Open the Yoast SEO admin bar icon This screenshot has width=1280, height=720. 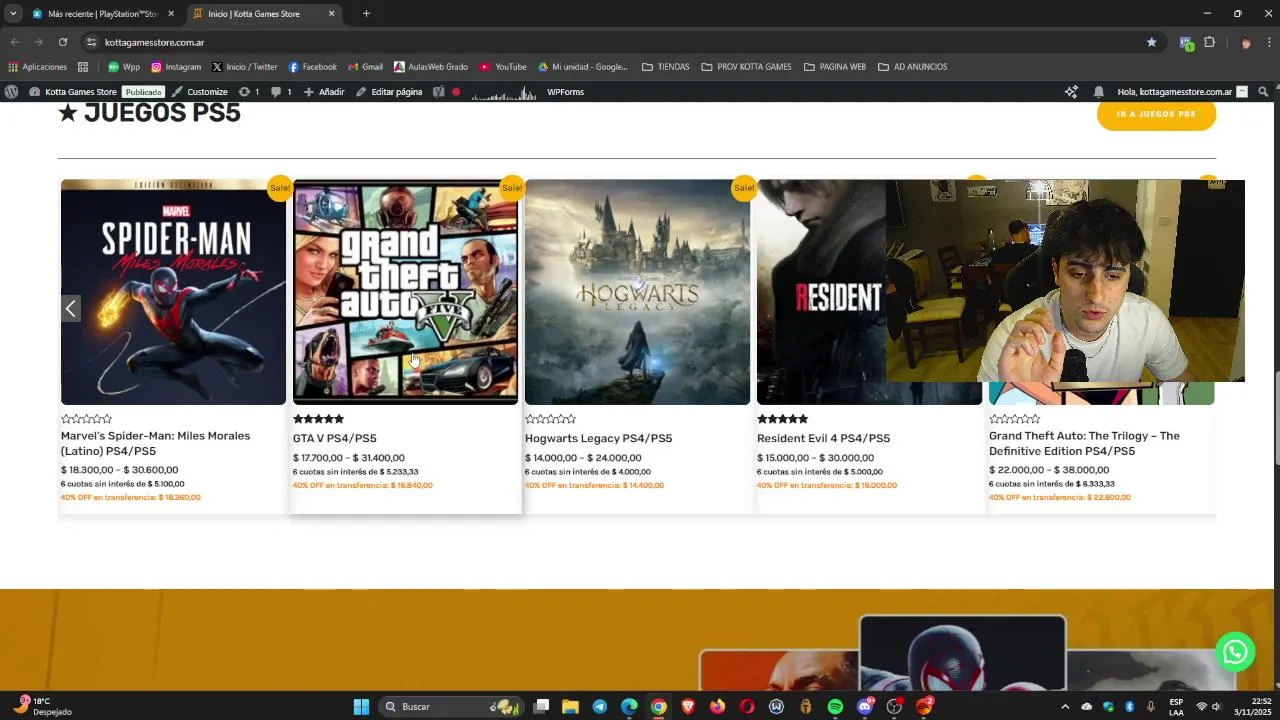pos(438,92)
